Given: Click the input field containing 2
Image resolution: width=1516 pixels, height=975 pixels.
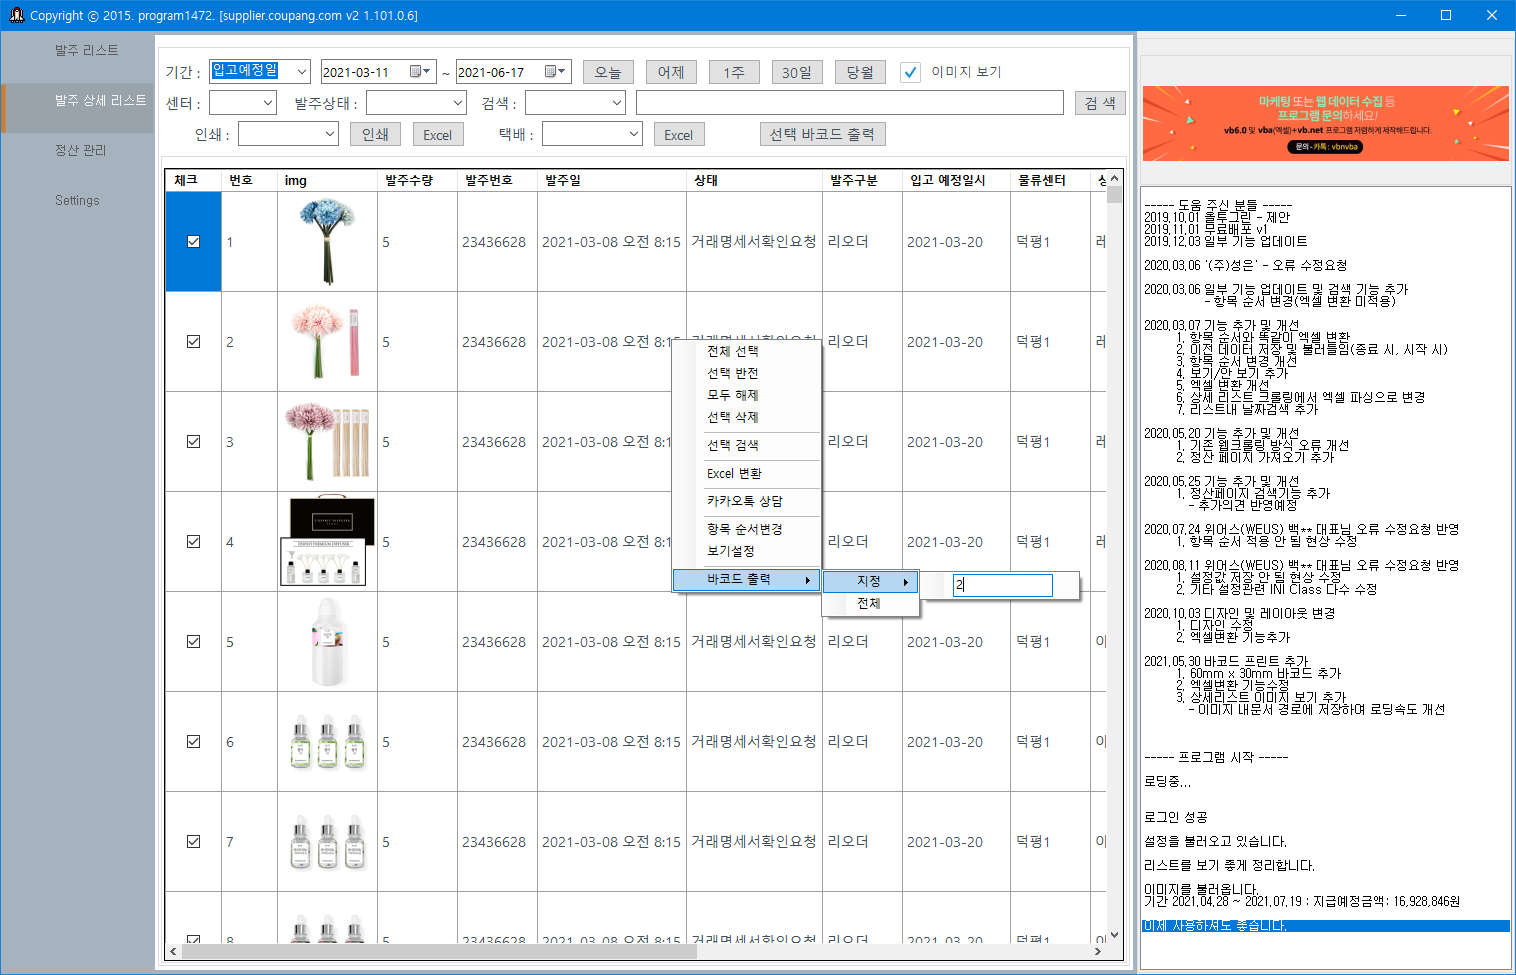Looking at the screenshot, I should (x=1002, y=585).
